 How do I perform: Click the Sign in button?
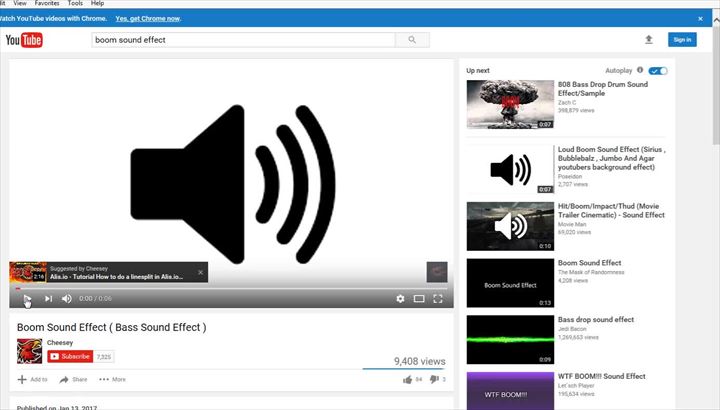(x=681, y=40)
